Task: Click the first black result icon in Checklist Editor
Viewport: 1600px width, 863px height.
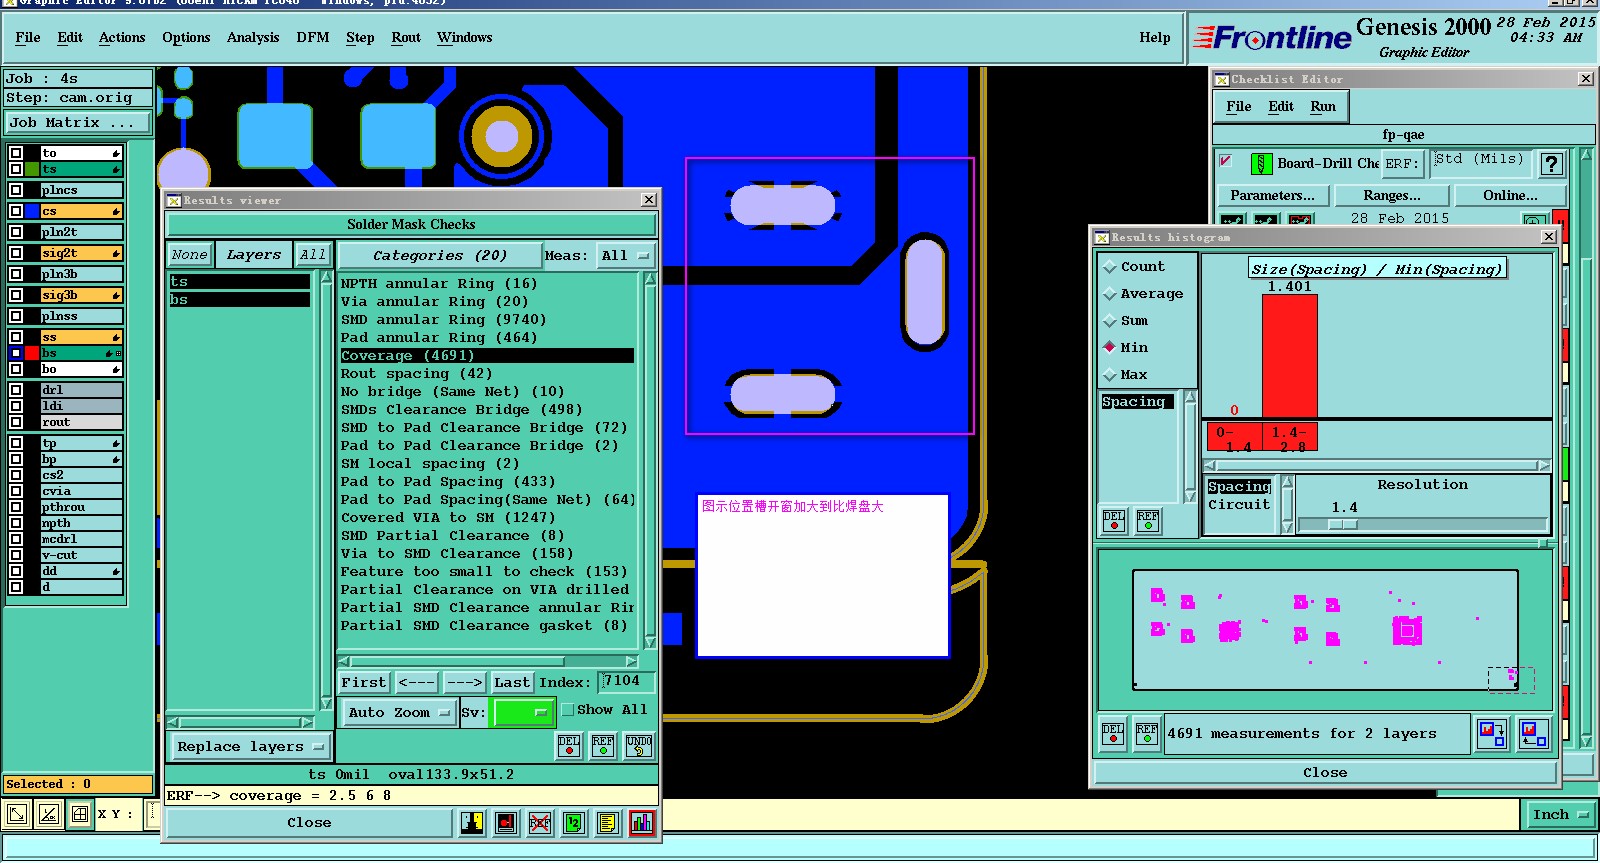Action: click(1233, 220)
